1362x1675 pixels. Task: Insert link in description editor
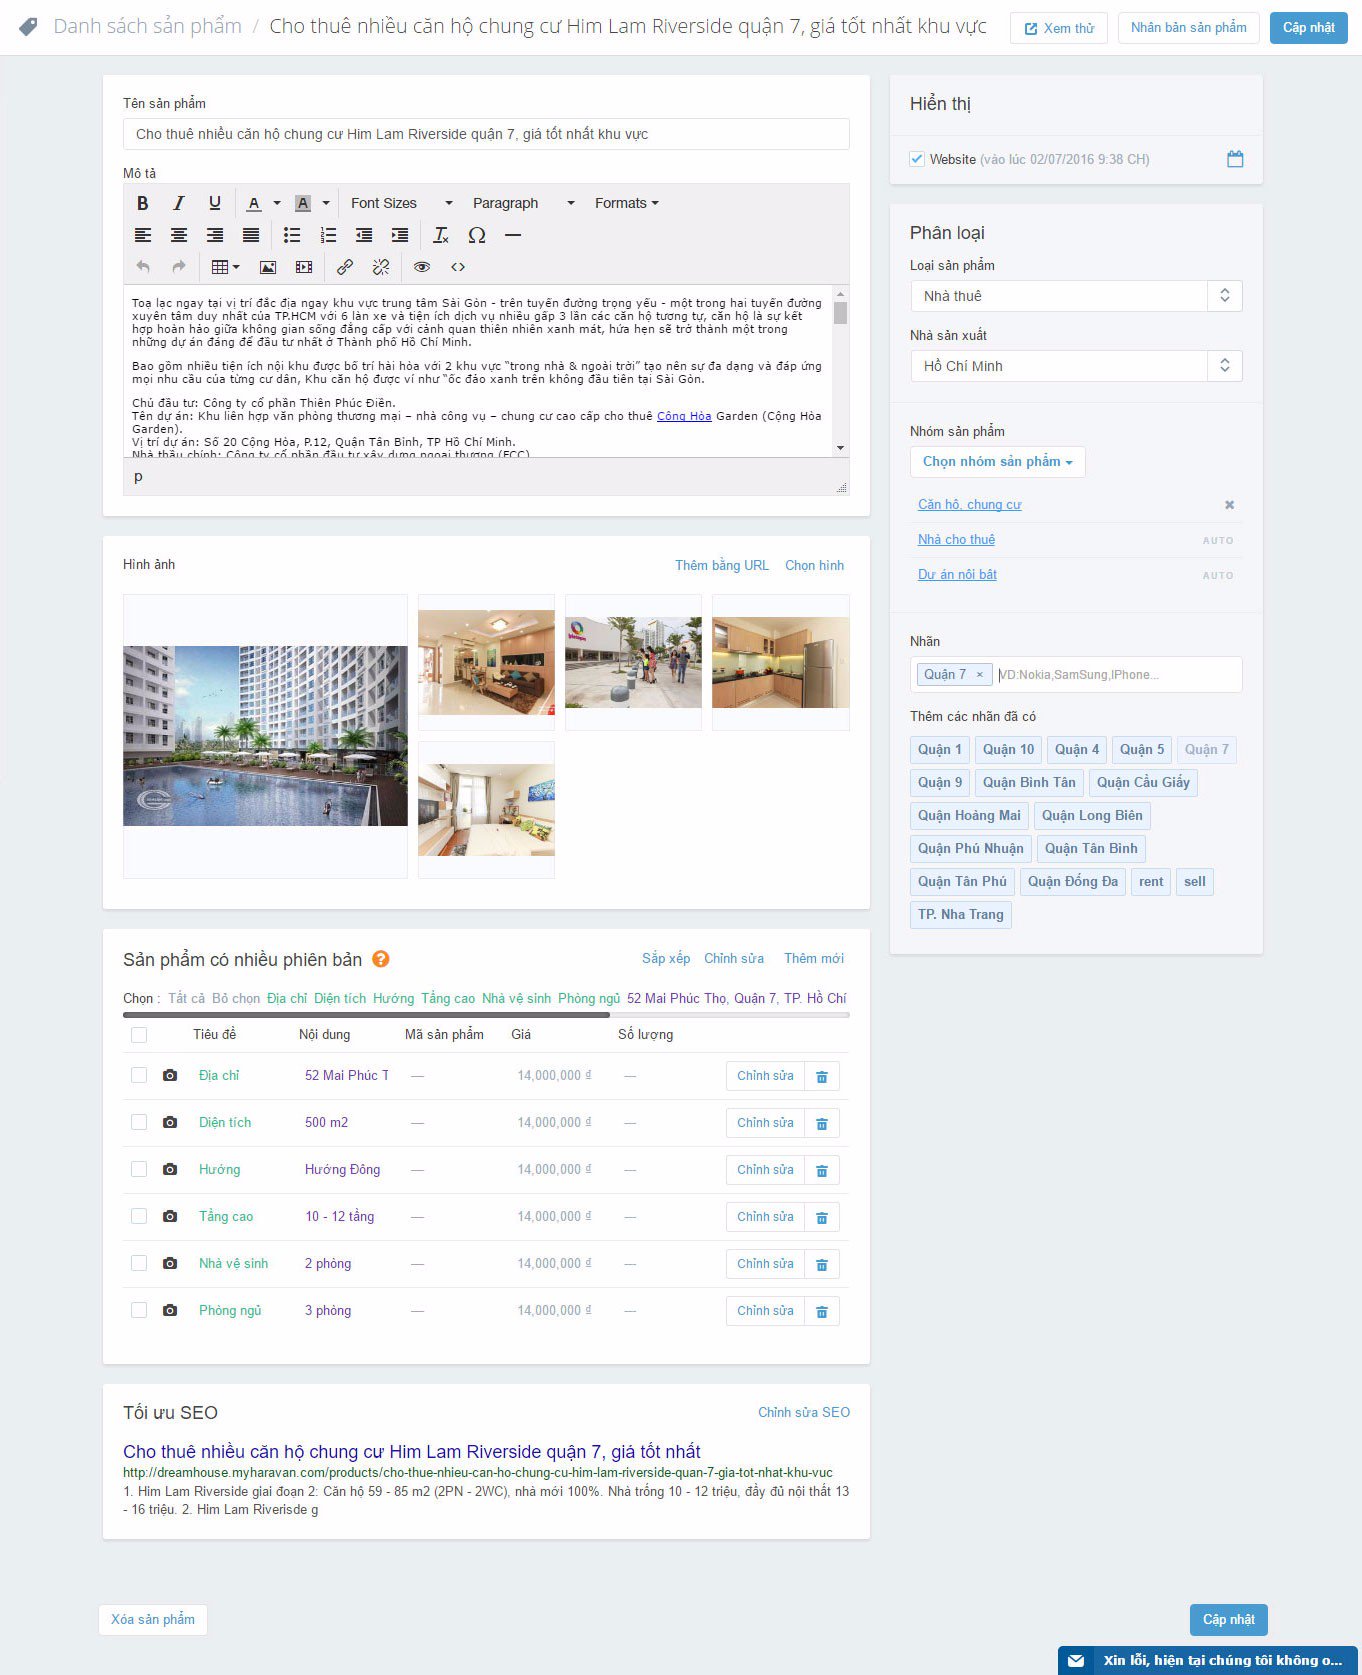coord(345,267)
